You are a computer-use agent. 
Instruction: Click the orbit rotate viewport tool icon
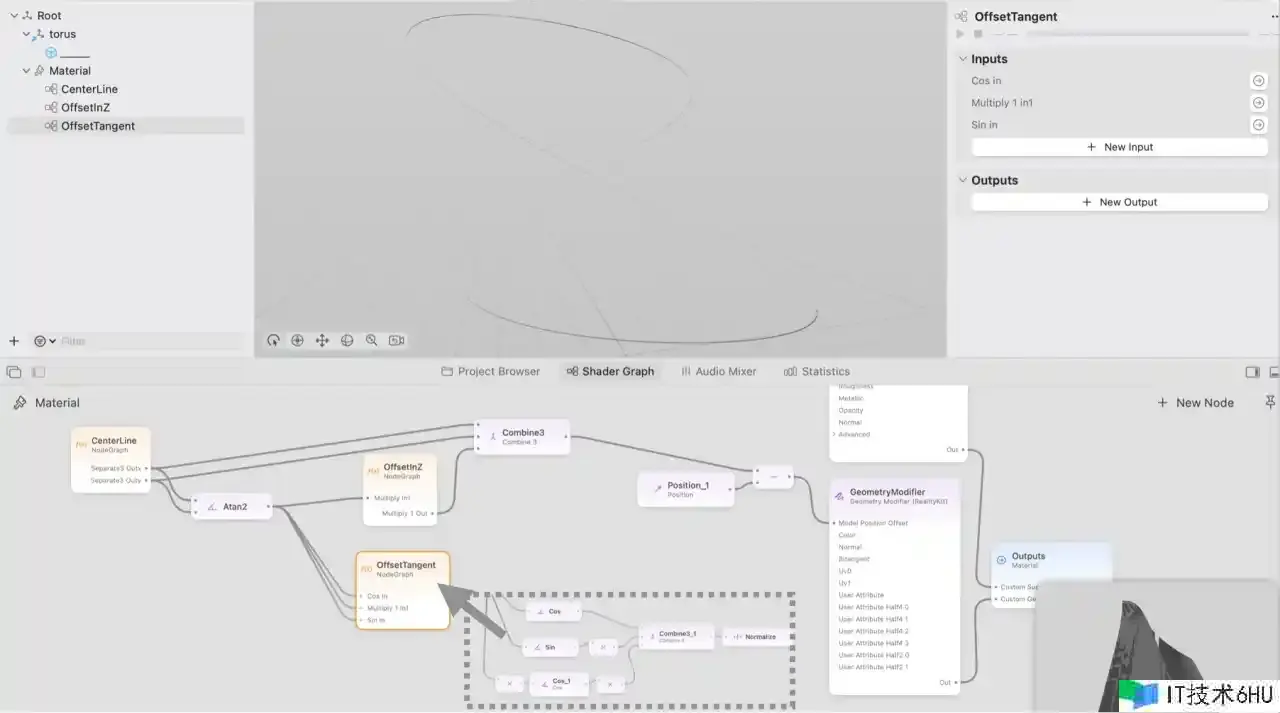pos(273,340)
